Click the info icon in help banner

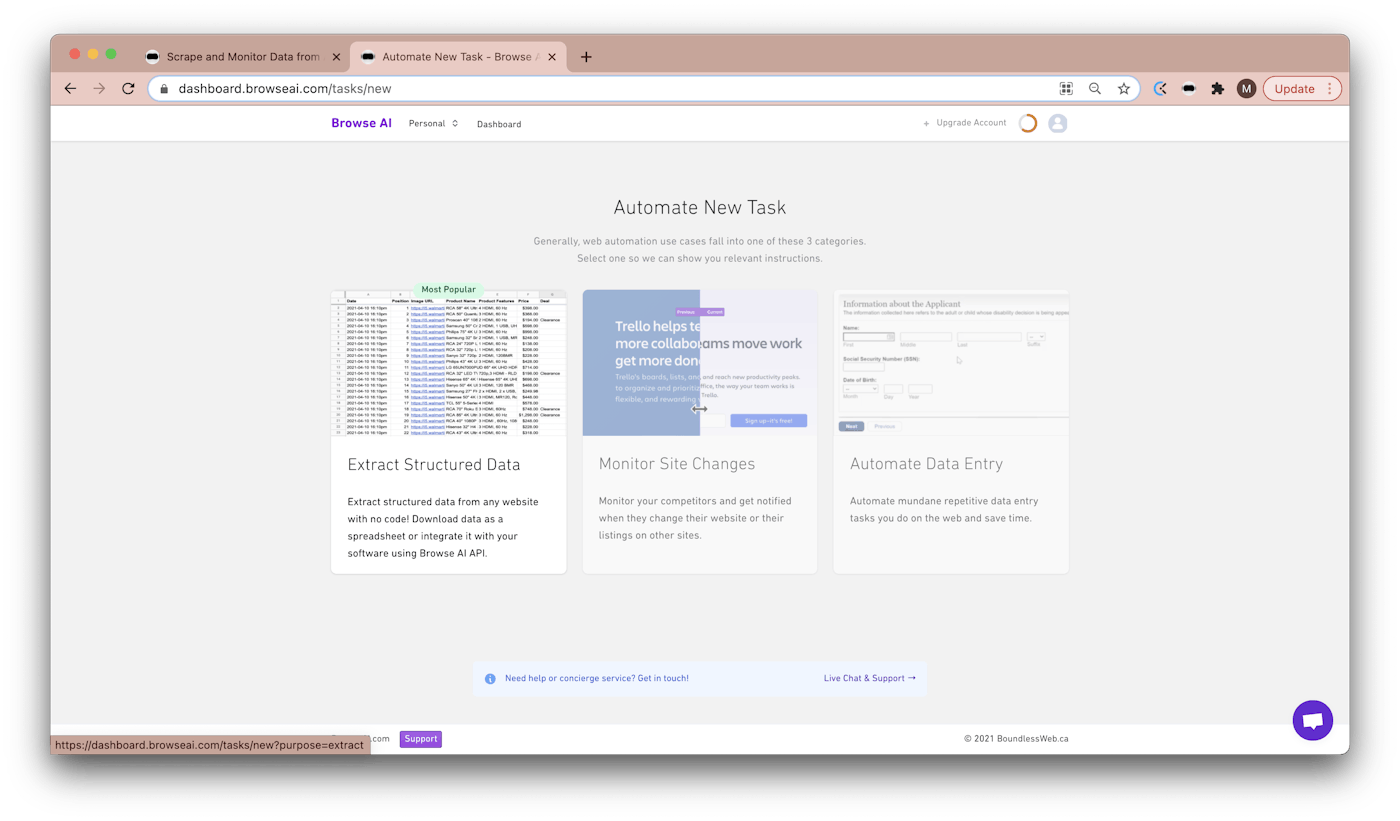tap(490, 679)
